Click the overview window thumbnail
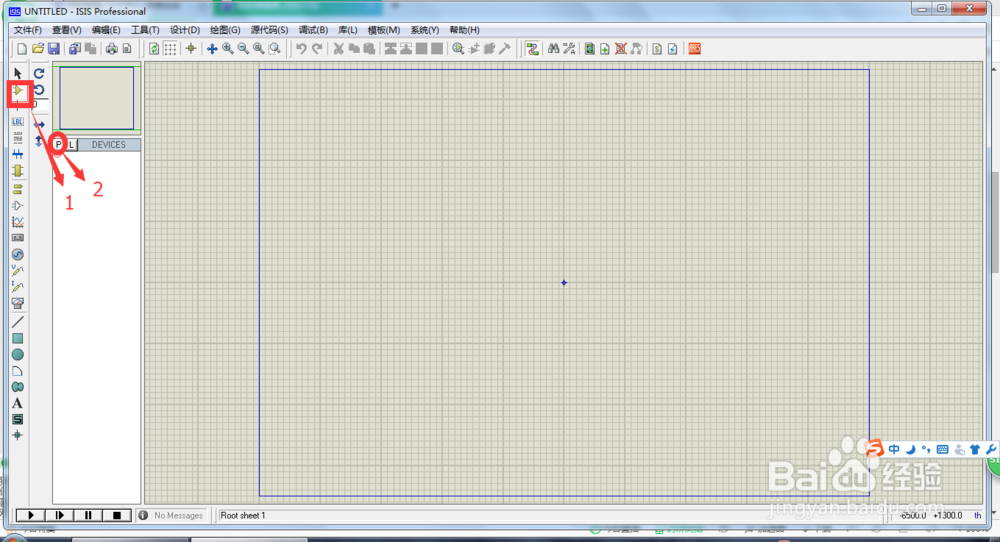 97,98
